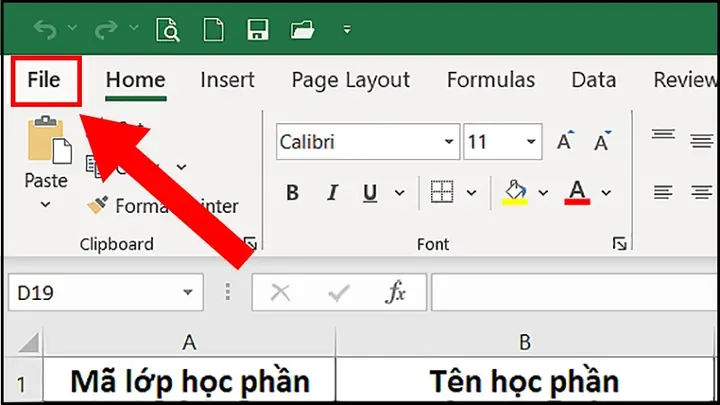Viewport: 720px width, 405px height.
Task: Open Font group dialog launcher
Action: (619, 243)
